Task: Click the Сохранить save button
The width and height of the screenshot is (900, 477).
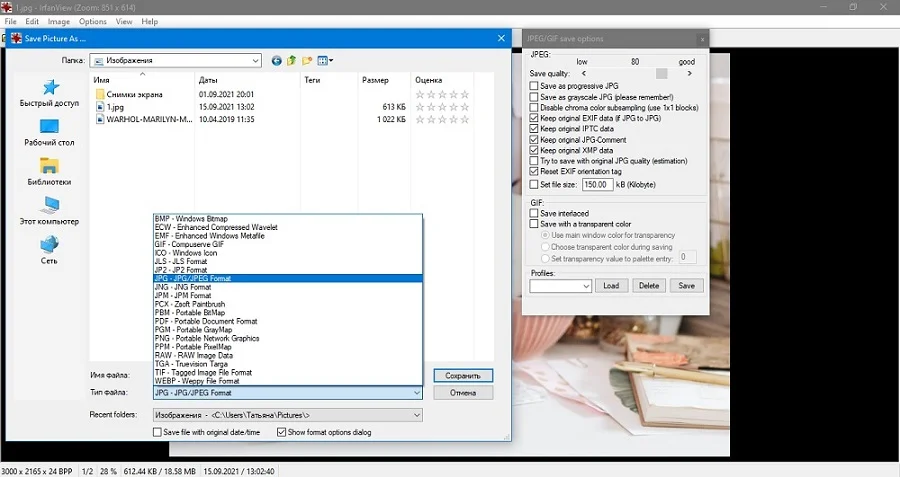Action: [x=463, y=376]
